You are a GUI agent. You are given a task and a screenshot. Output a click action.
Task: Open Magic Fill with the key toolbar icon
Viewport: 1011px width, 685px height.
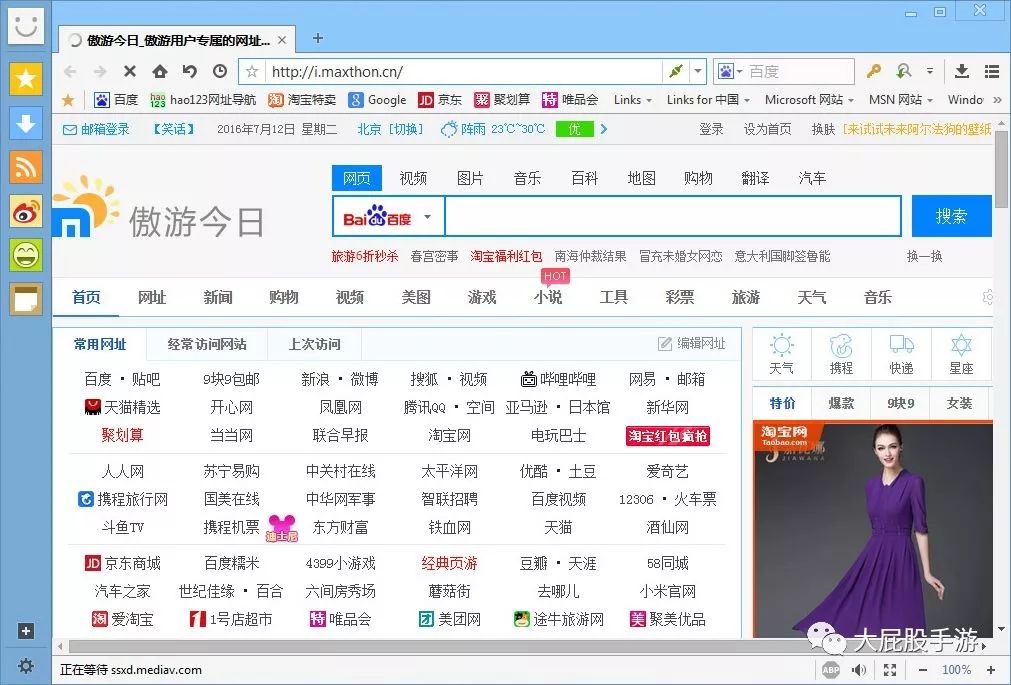click(871, 72)
